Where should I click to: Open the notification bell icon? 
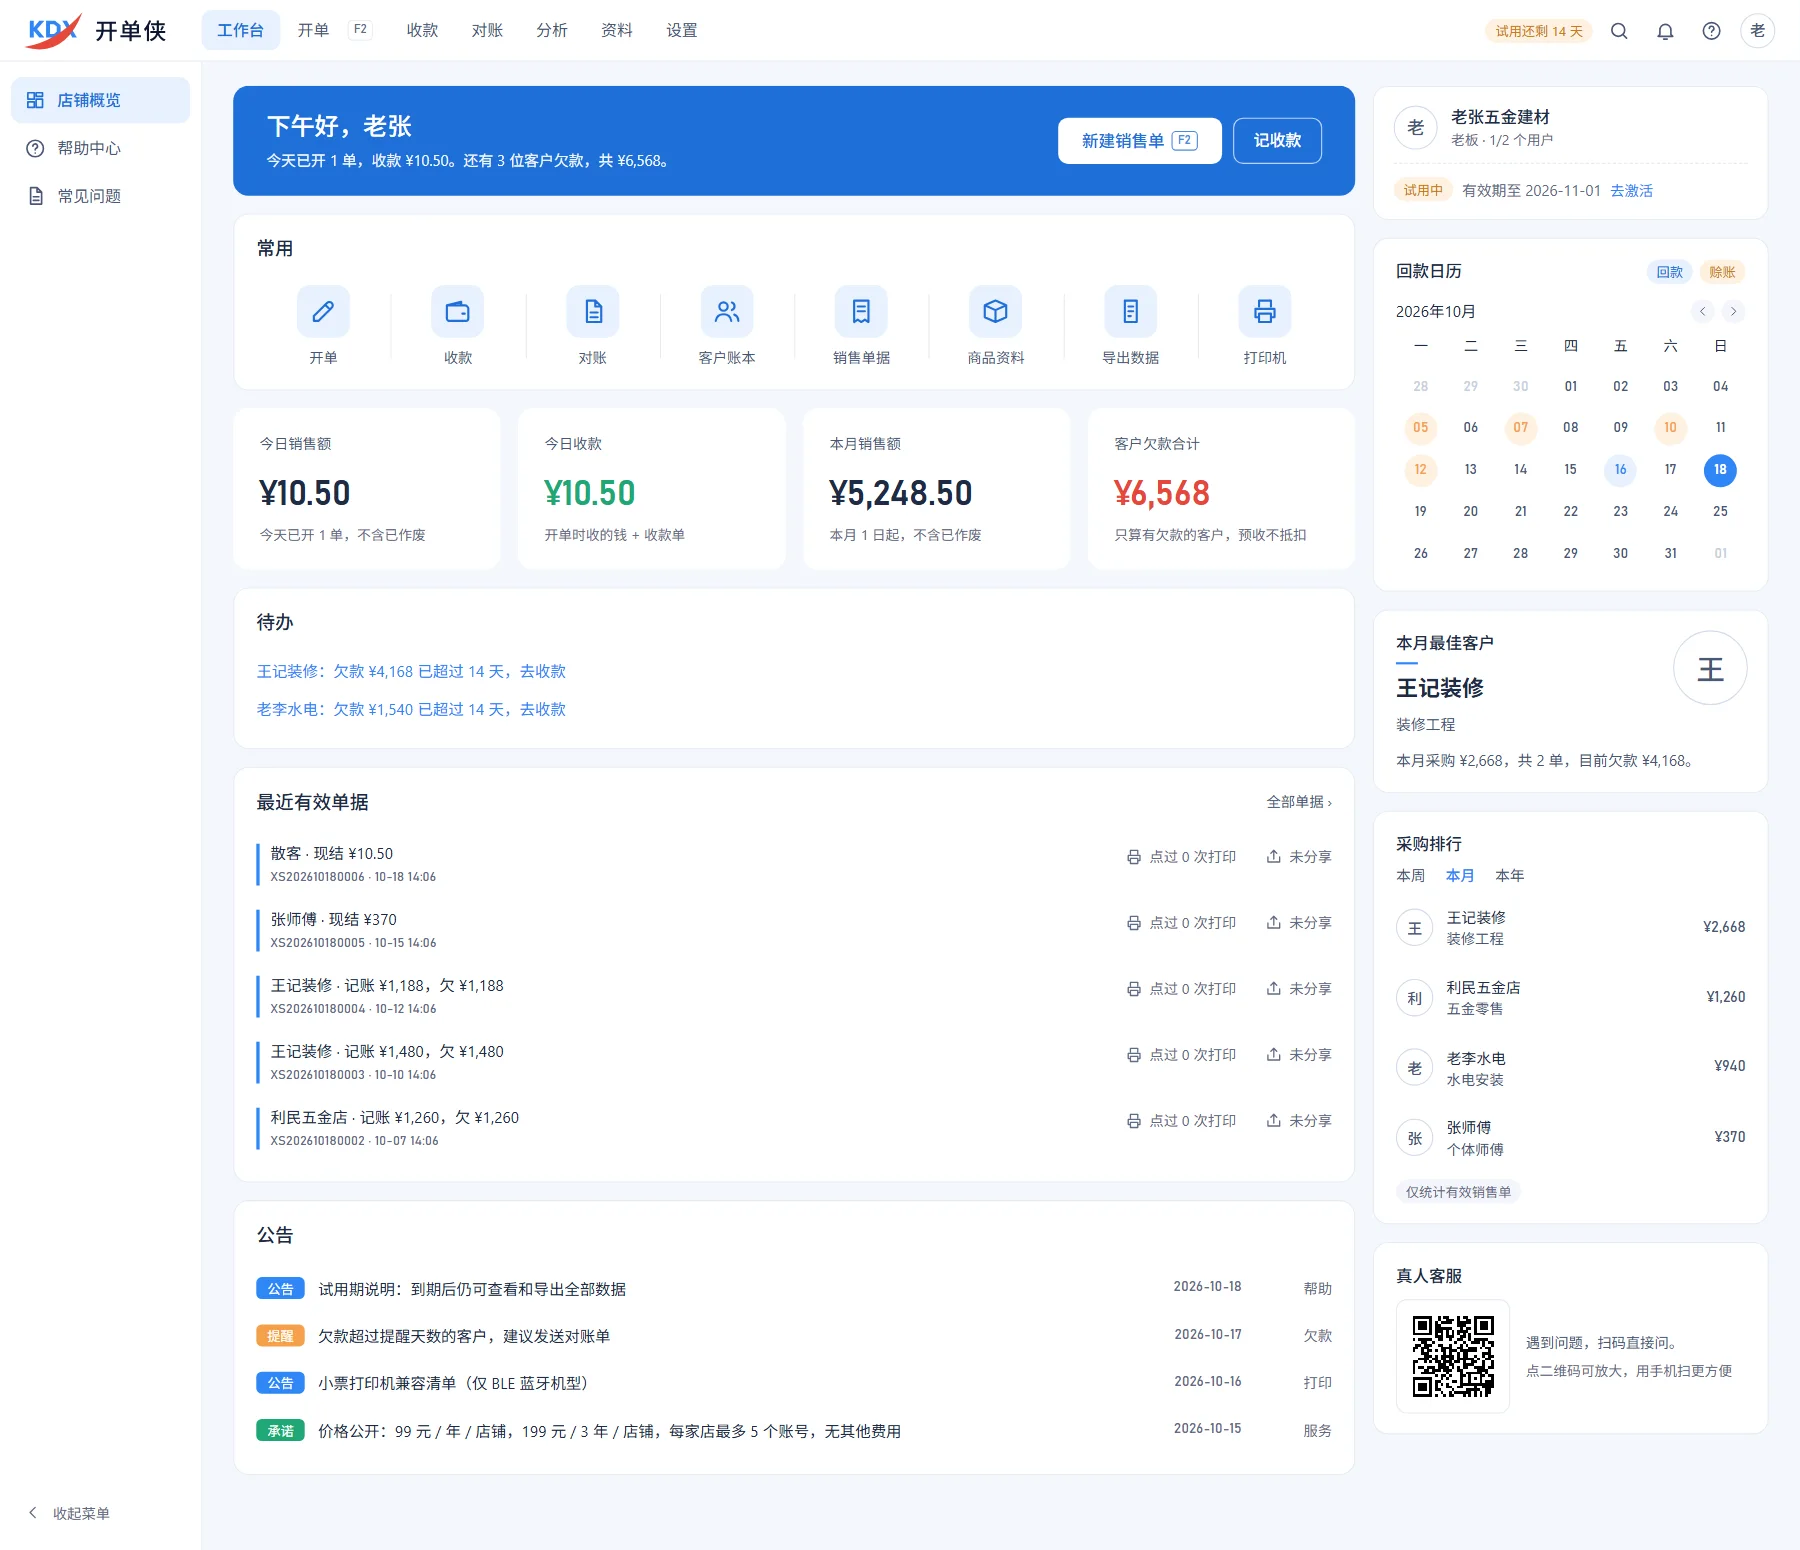pos(1665,31)
